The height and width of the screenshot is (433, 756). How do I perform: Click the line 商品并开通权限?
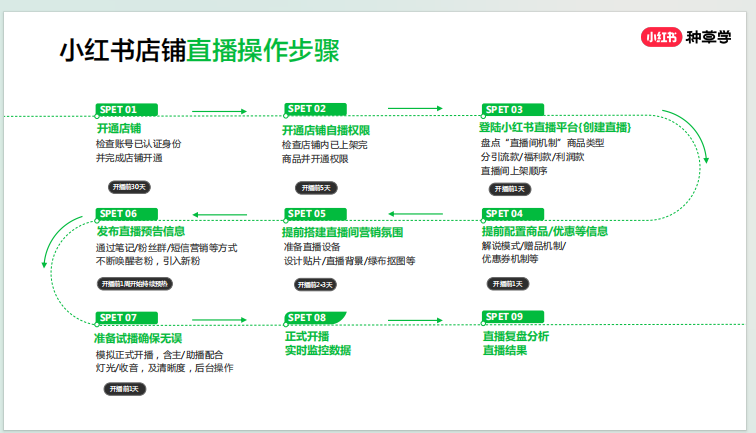click(315, 159)
